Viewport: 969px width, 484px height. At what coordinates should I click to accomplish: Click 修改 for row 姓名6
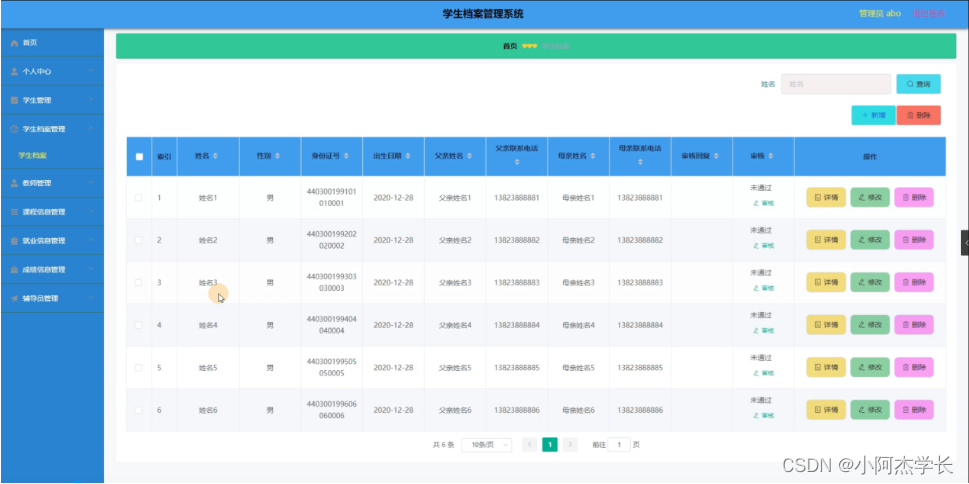(870, 410)
